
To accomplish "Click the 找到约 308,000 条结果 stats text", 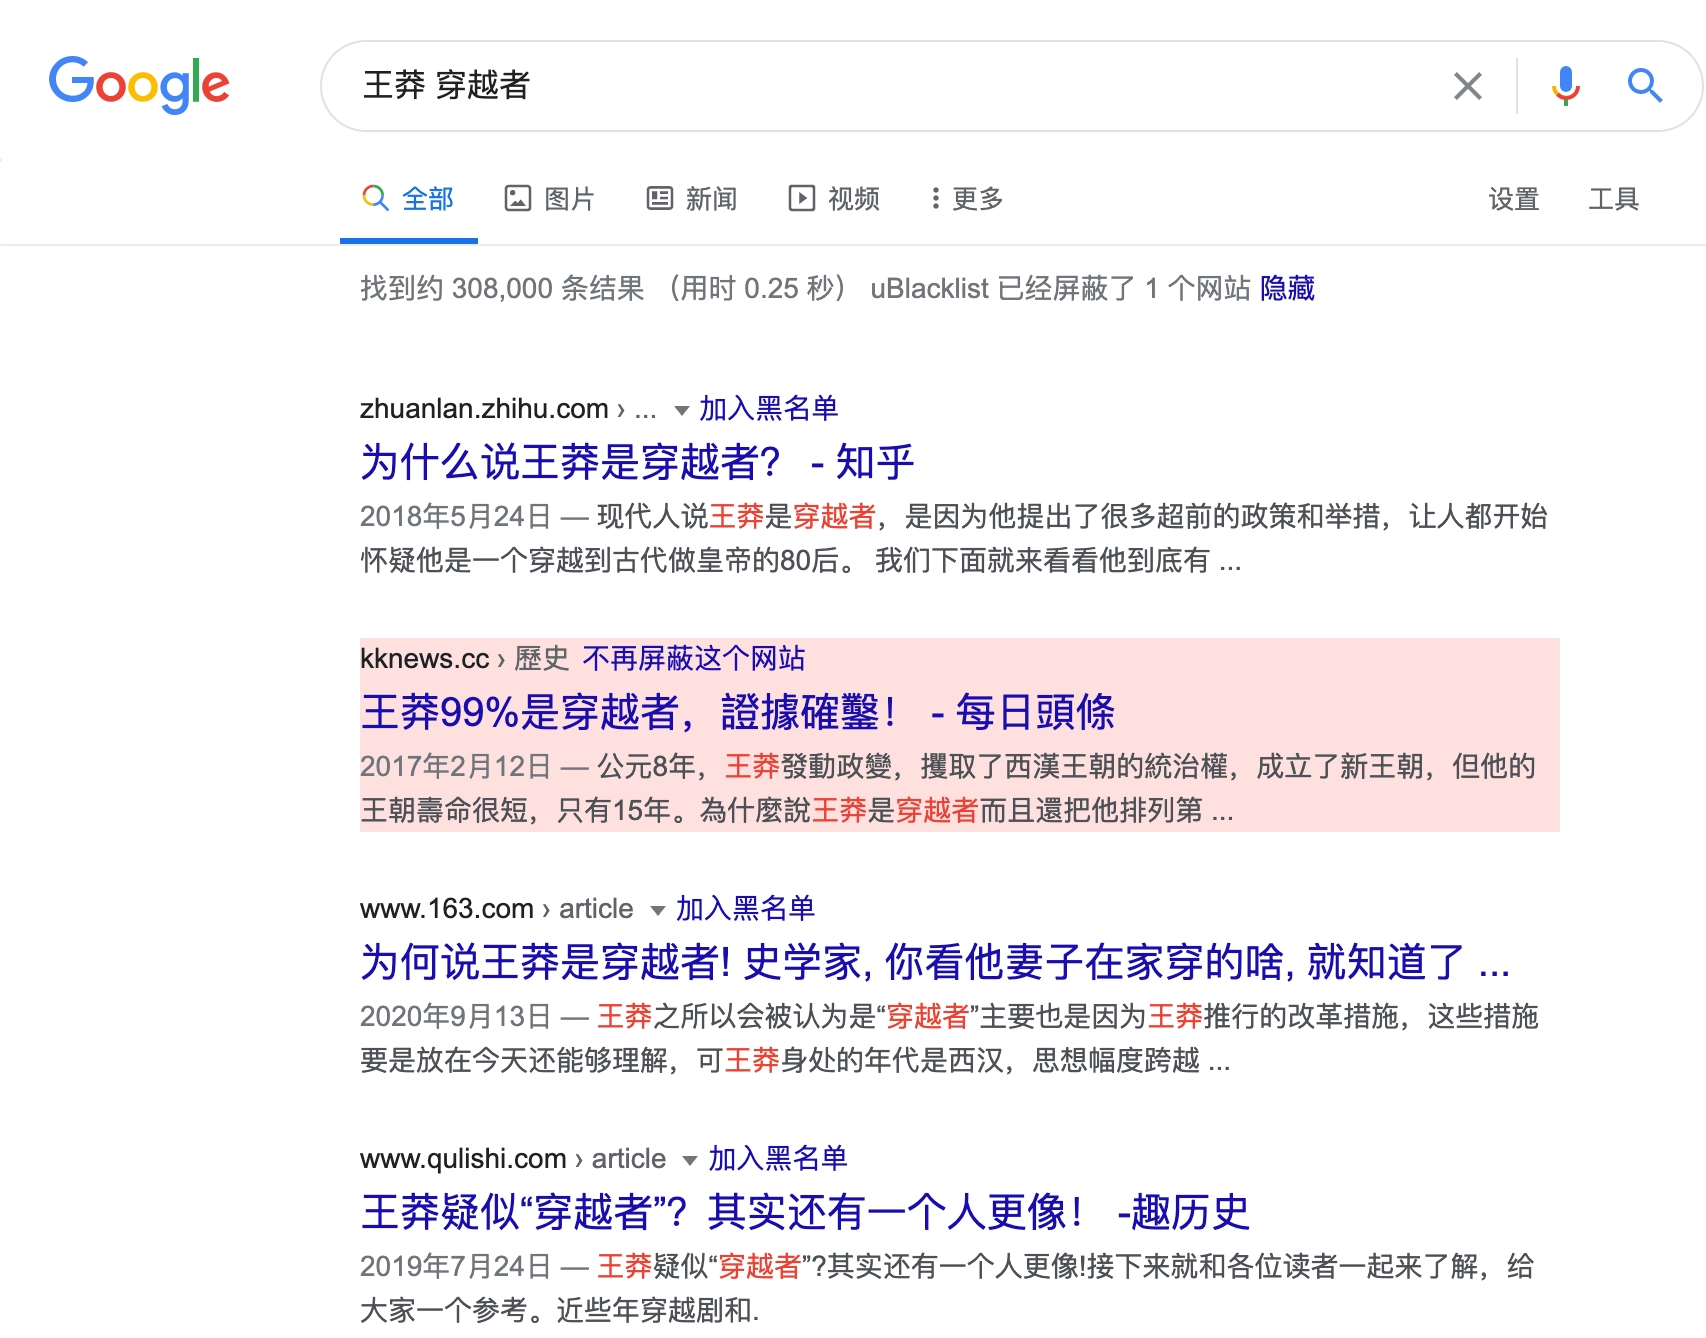I will click(x=502, y=288).
